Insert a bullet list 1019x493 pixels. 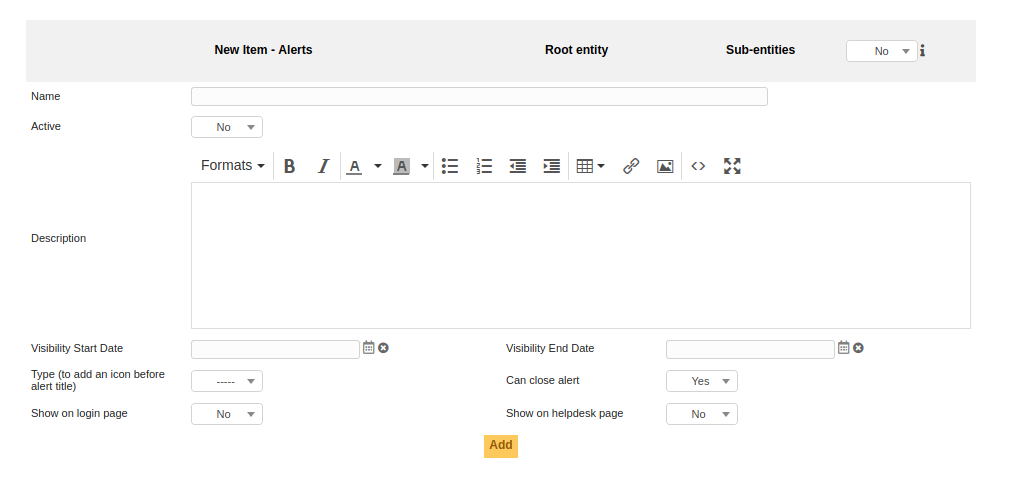(x=450, y=166)
